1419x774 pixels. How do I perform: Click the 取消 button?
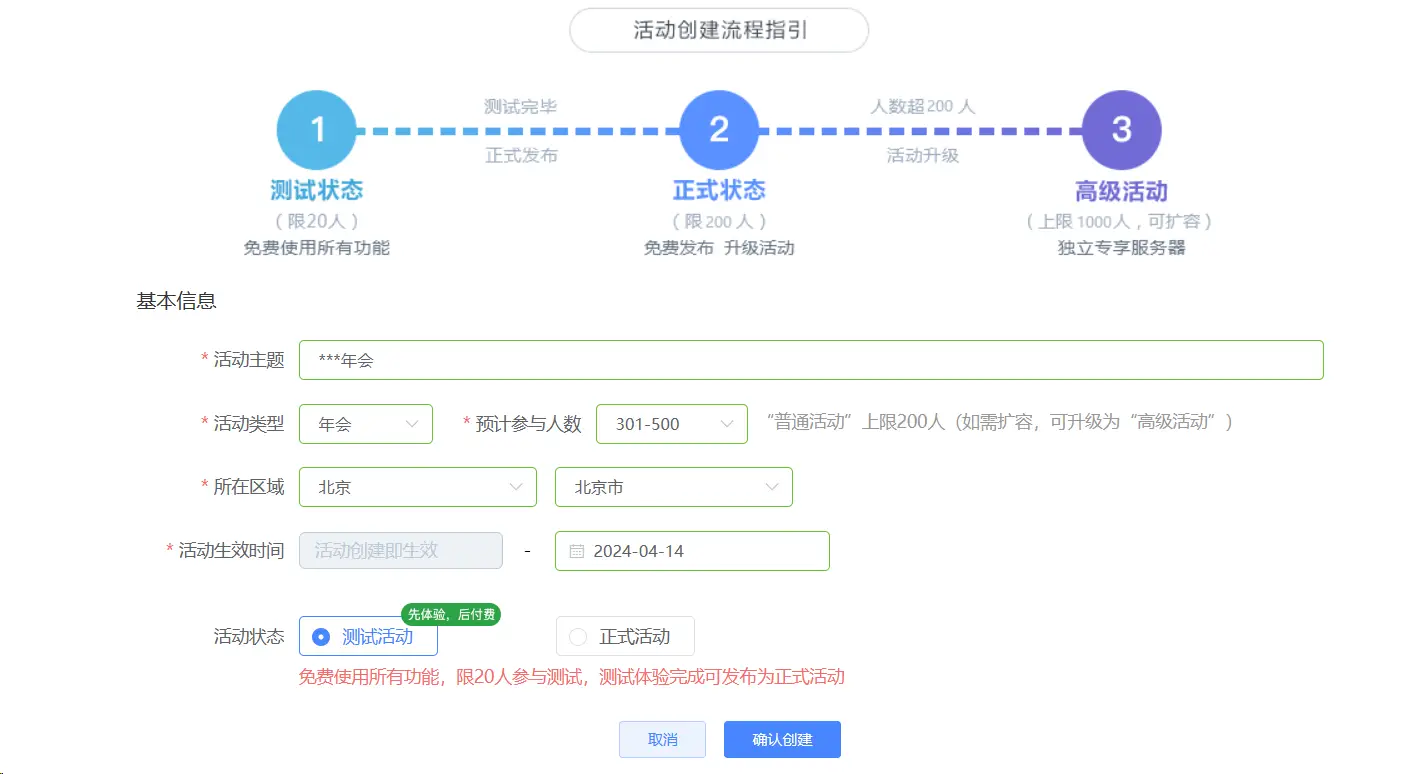pyautogui.click(x=662, y=739)
